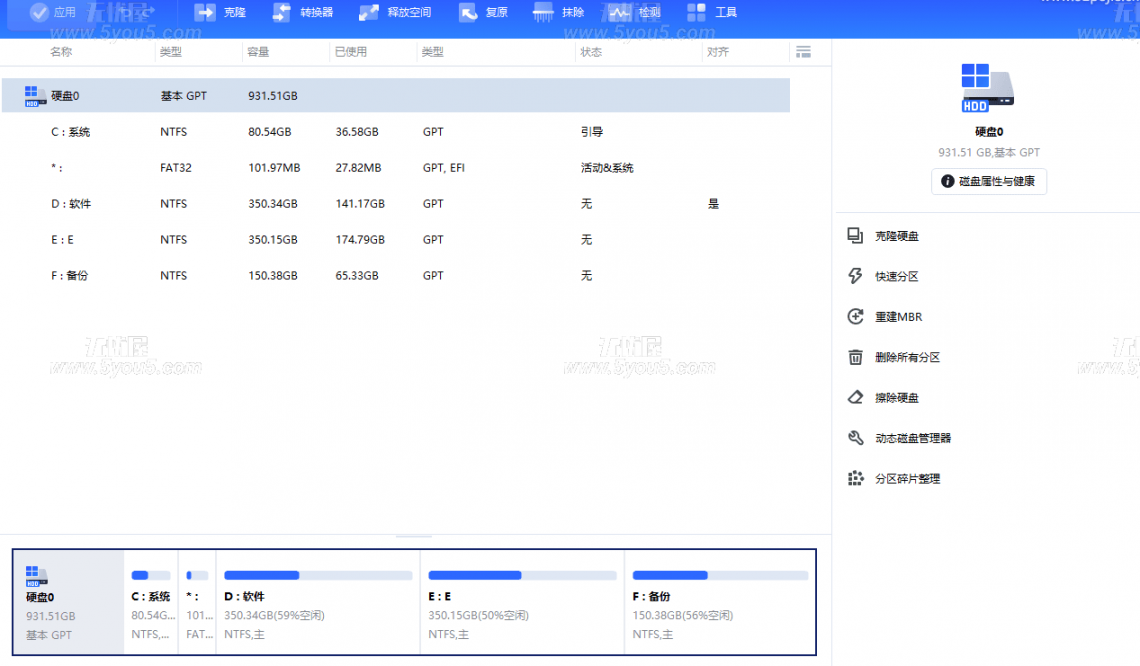This screenshot has width=1140, height=666.
Task: Select the F: 备份 partition row
Action: [x=396, y=276]
